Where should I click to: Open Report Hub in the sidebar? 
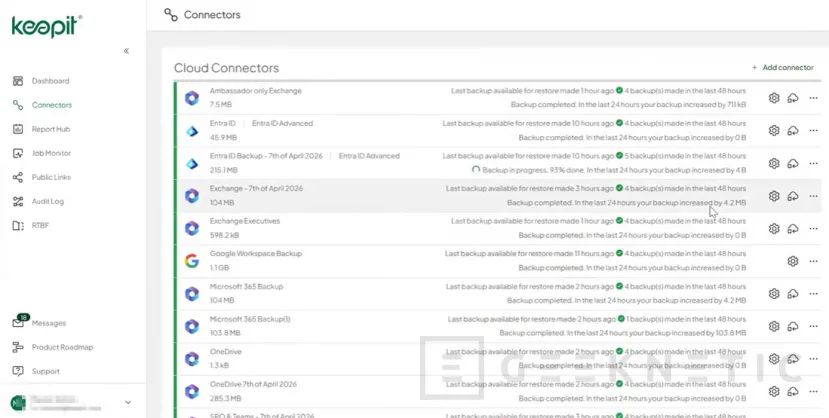(51, 129)
